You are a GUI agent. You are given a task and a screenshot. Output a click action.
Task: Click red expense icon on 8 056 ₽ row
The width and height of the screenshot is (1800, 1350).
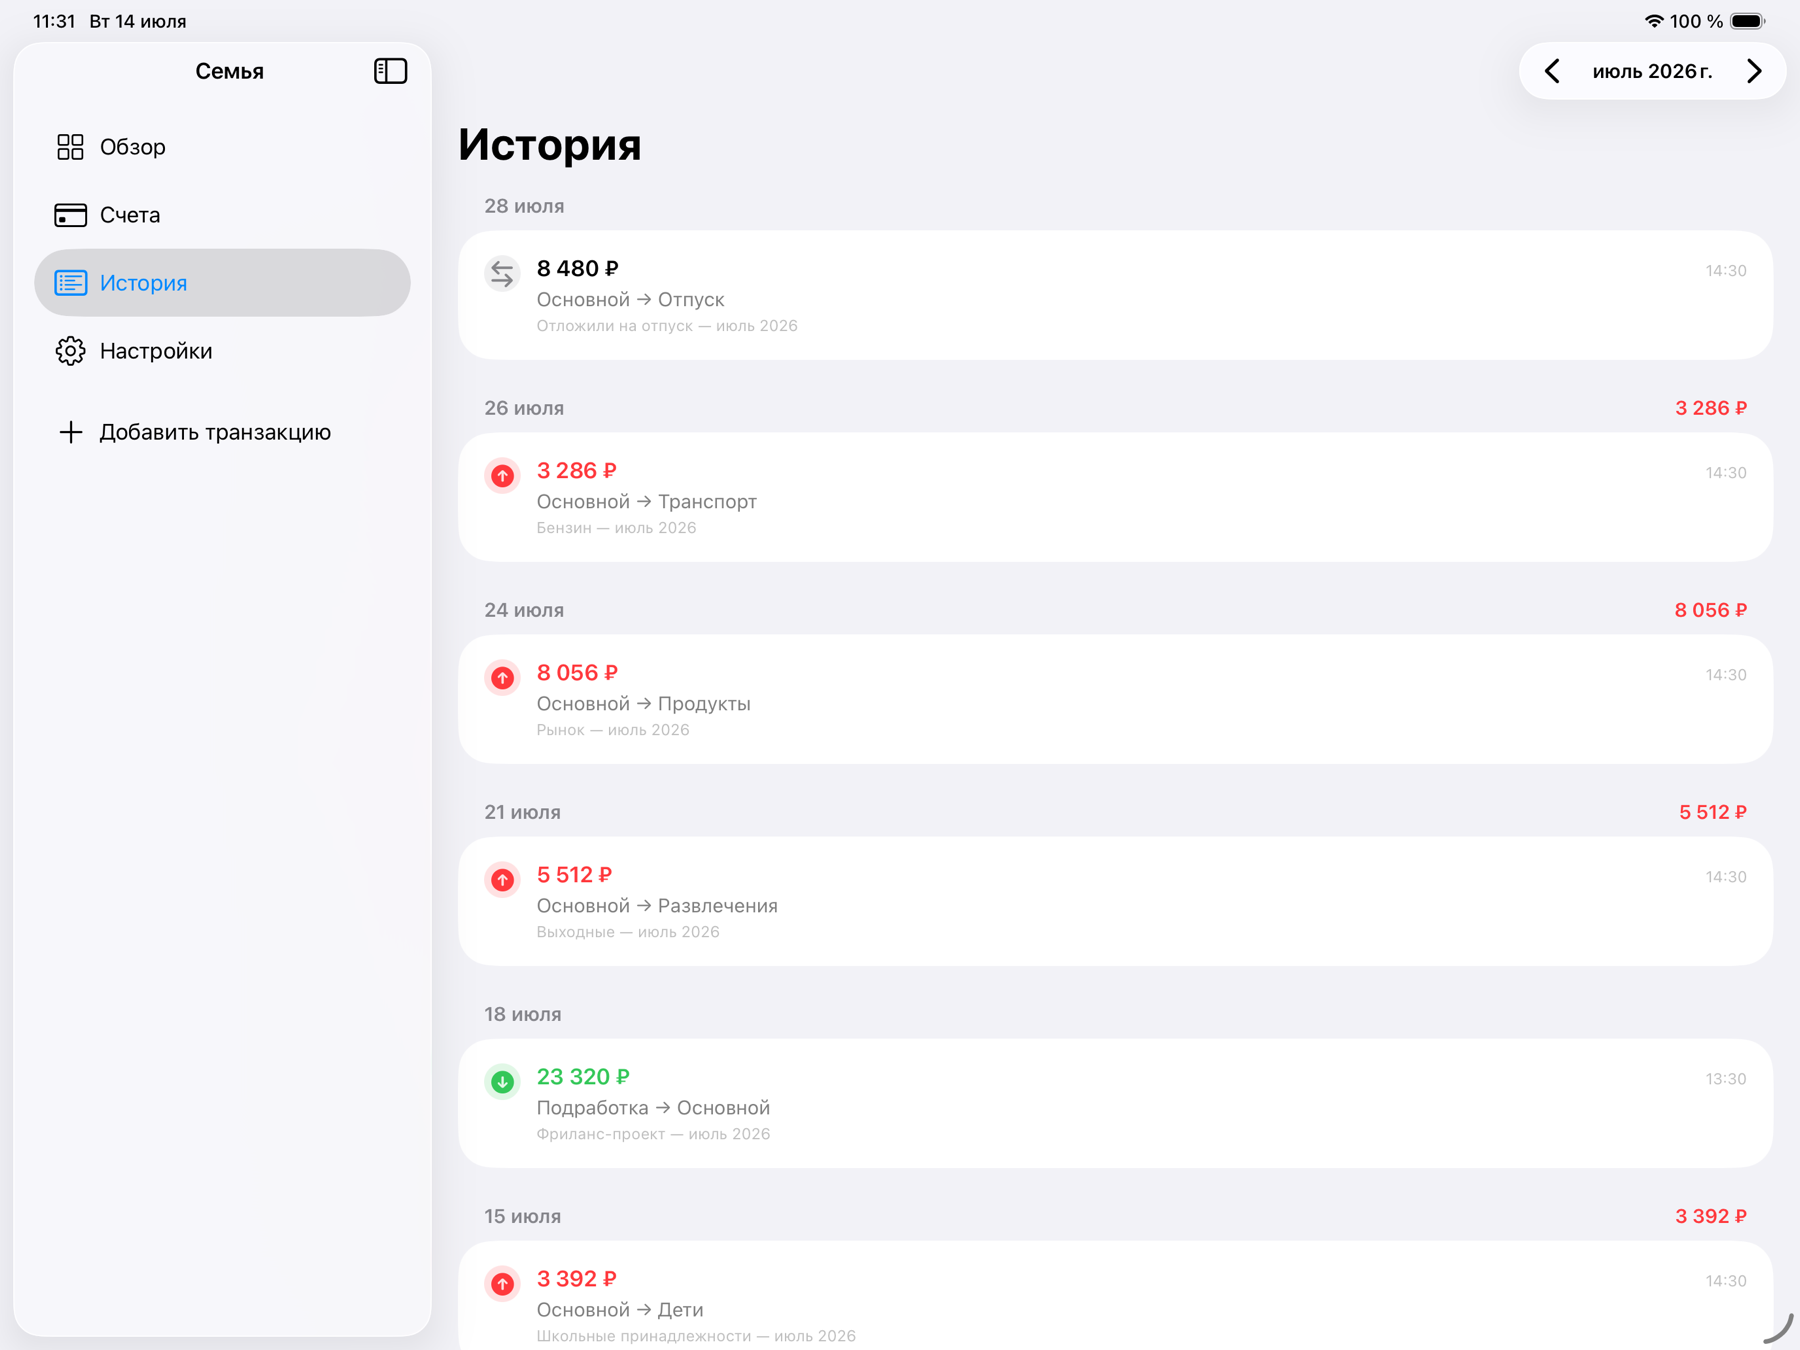point(502,677)
